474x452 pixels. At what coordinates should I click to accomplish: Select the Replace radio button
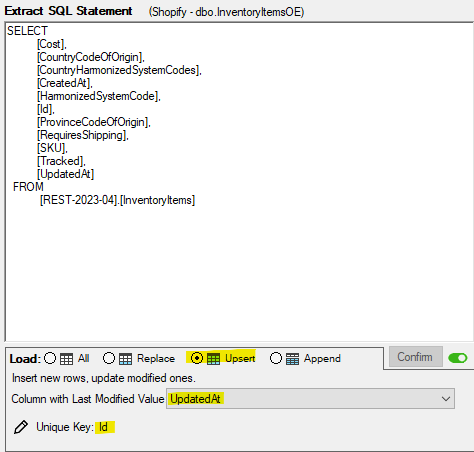tap(109, 358)
